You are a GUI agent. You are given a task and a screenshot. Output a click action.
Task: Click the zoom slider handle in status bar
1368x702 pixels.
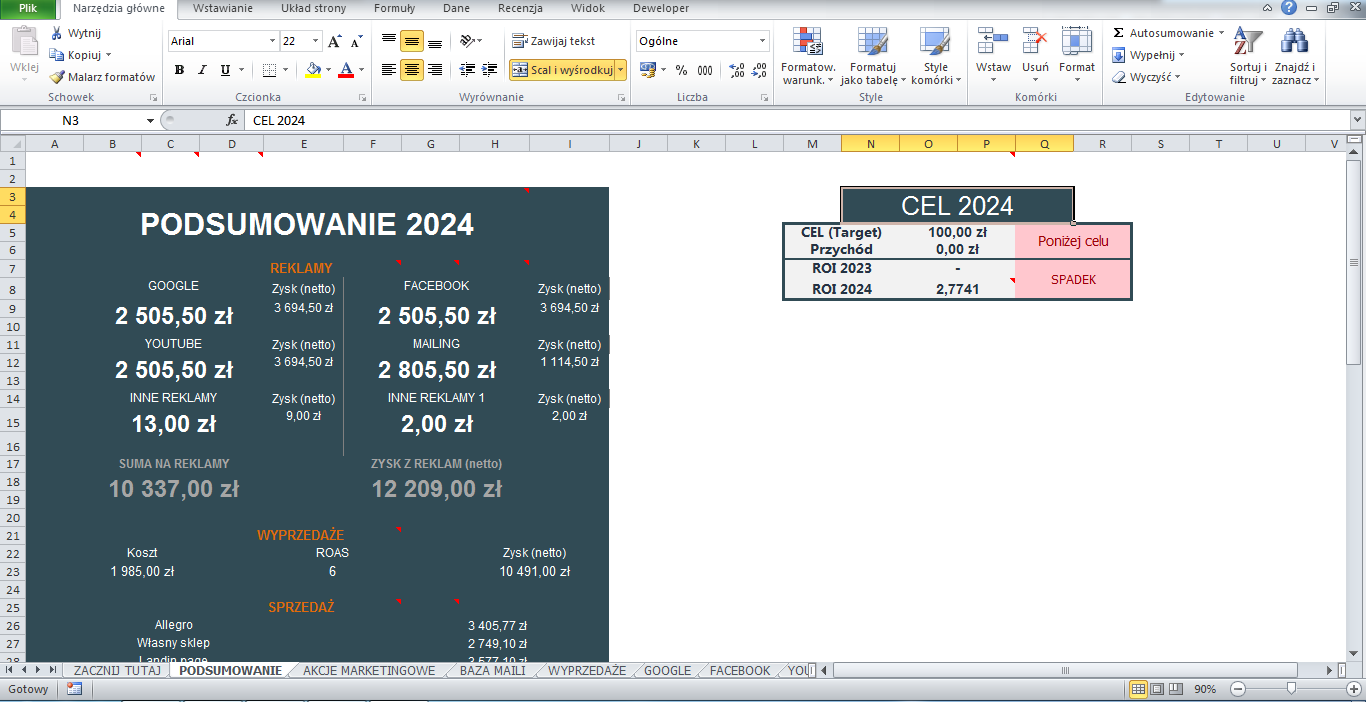point(1292,689)
